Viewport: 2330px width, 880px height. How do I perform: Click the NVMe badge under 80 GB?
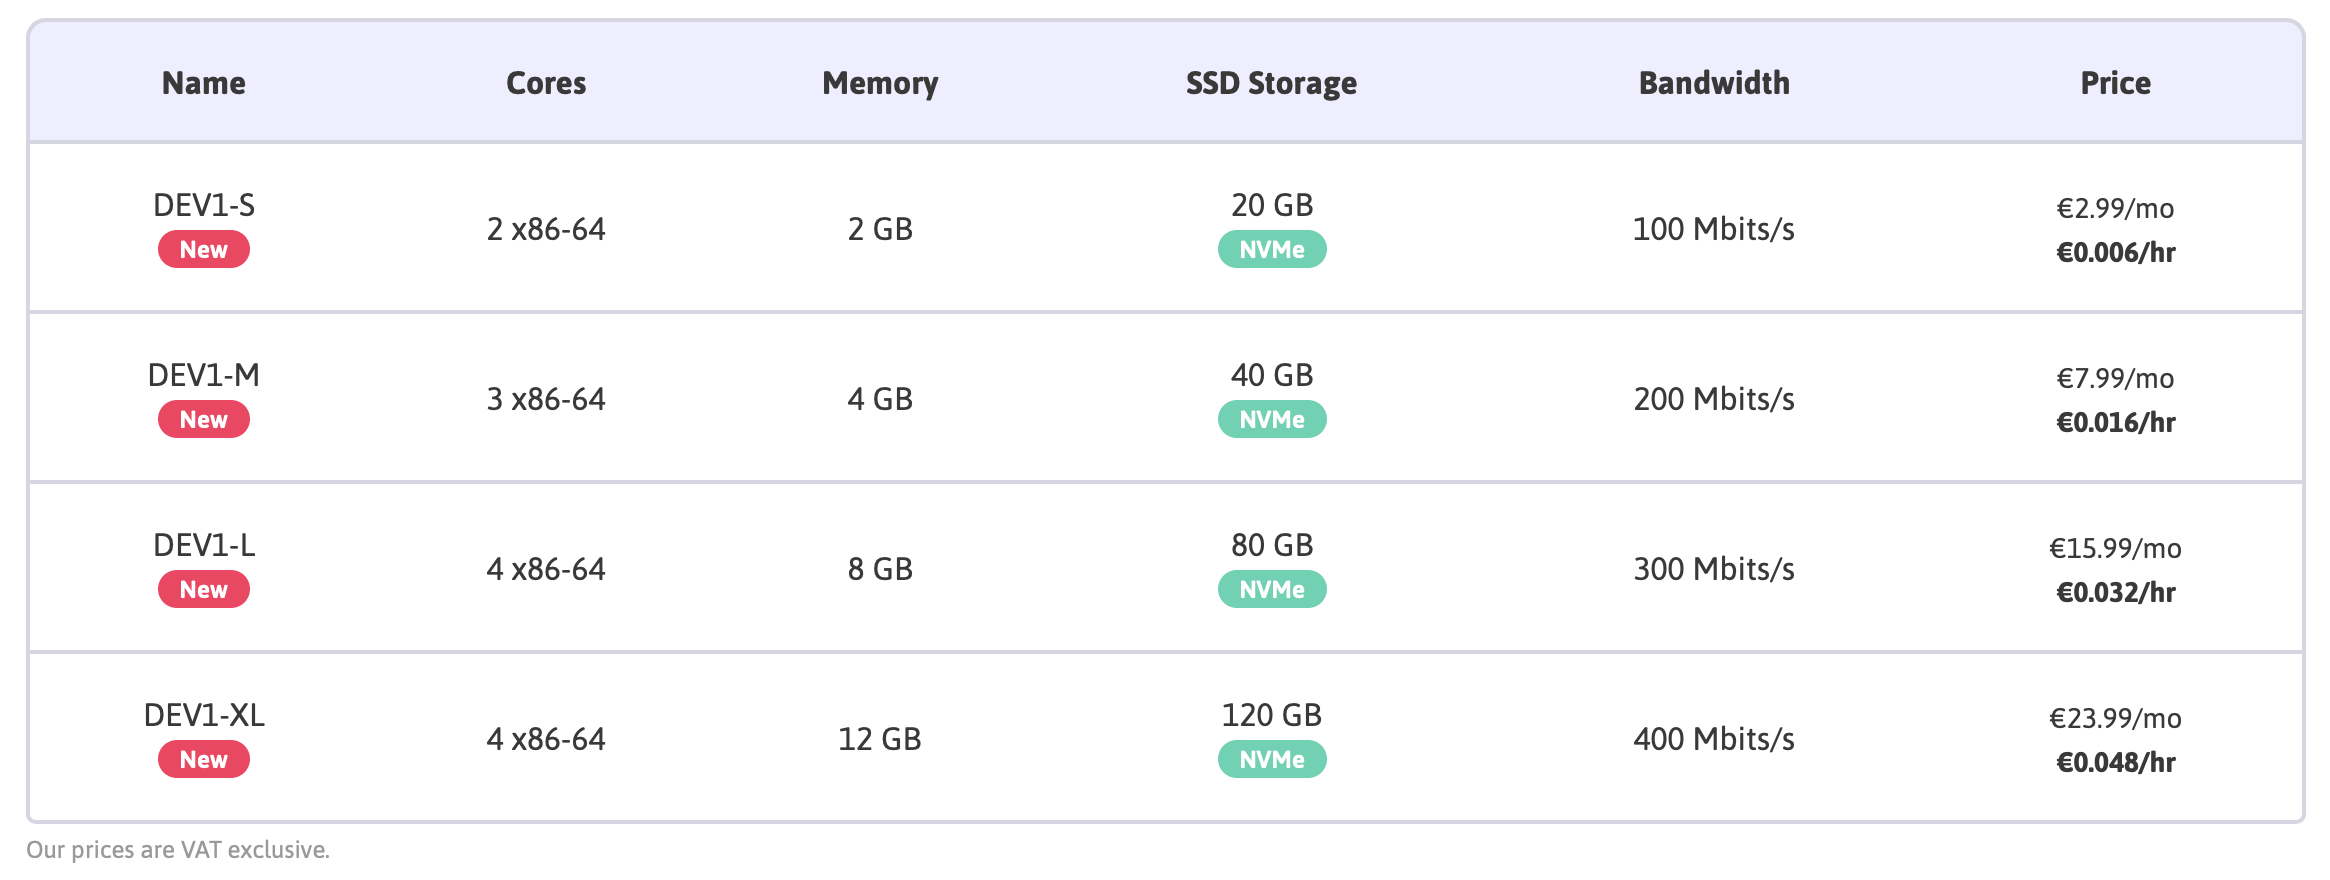click(1271, 590)
